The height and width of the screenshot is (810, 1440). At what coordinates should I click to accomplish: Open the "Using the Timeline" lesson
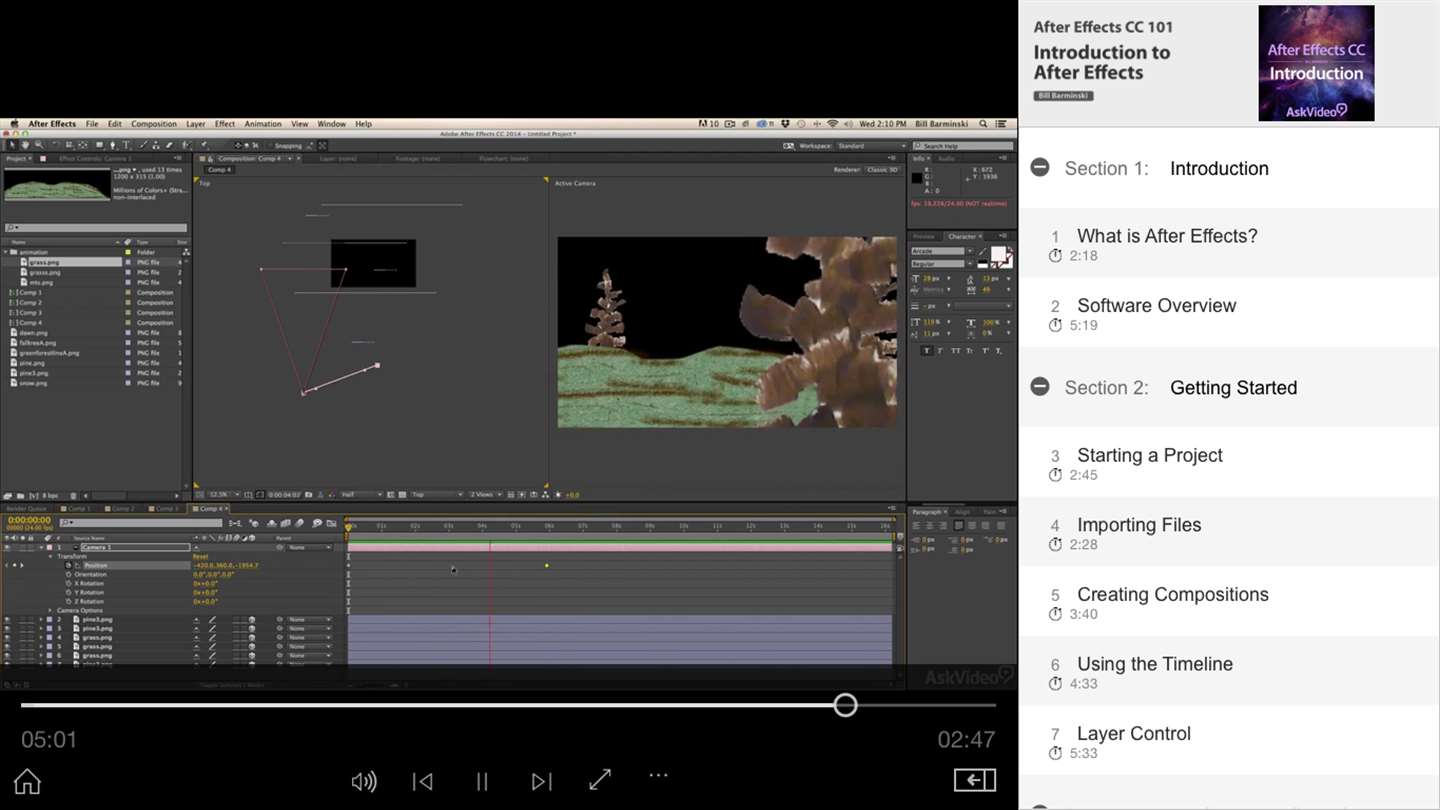tap(1154, 664)
